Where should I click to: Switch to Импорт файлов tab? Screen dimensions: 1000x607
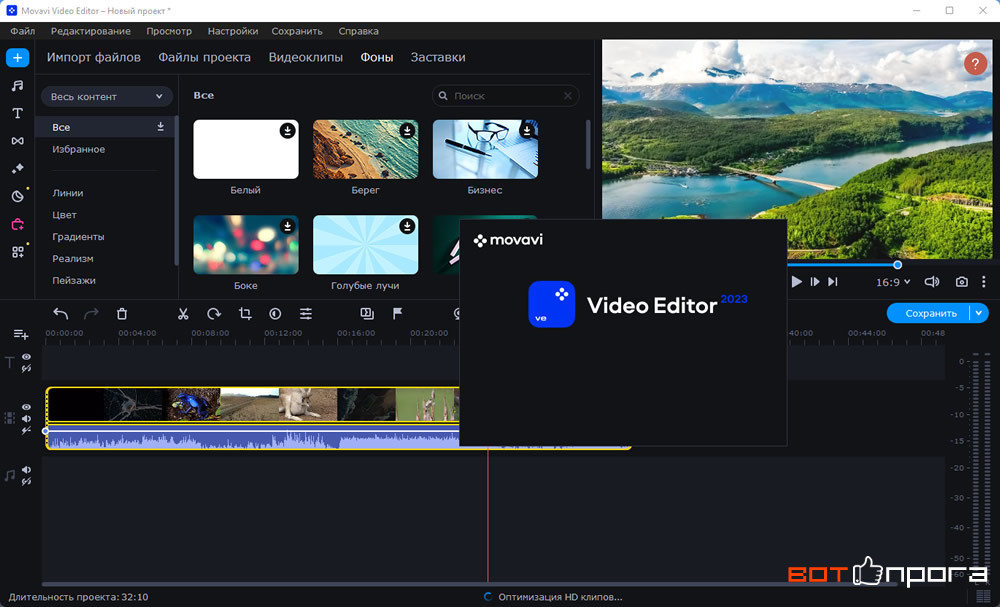(94, 57)
